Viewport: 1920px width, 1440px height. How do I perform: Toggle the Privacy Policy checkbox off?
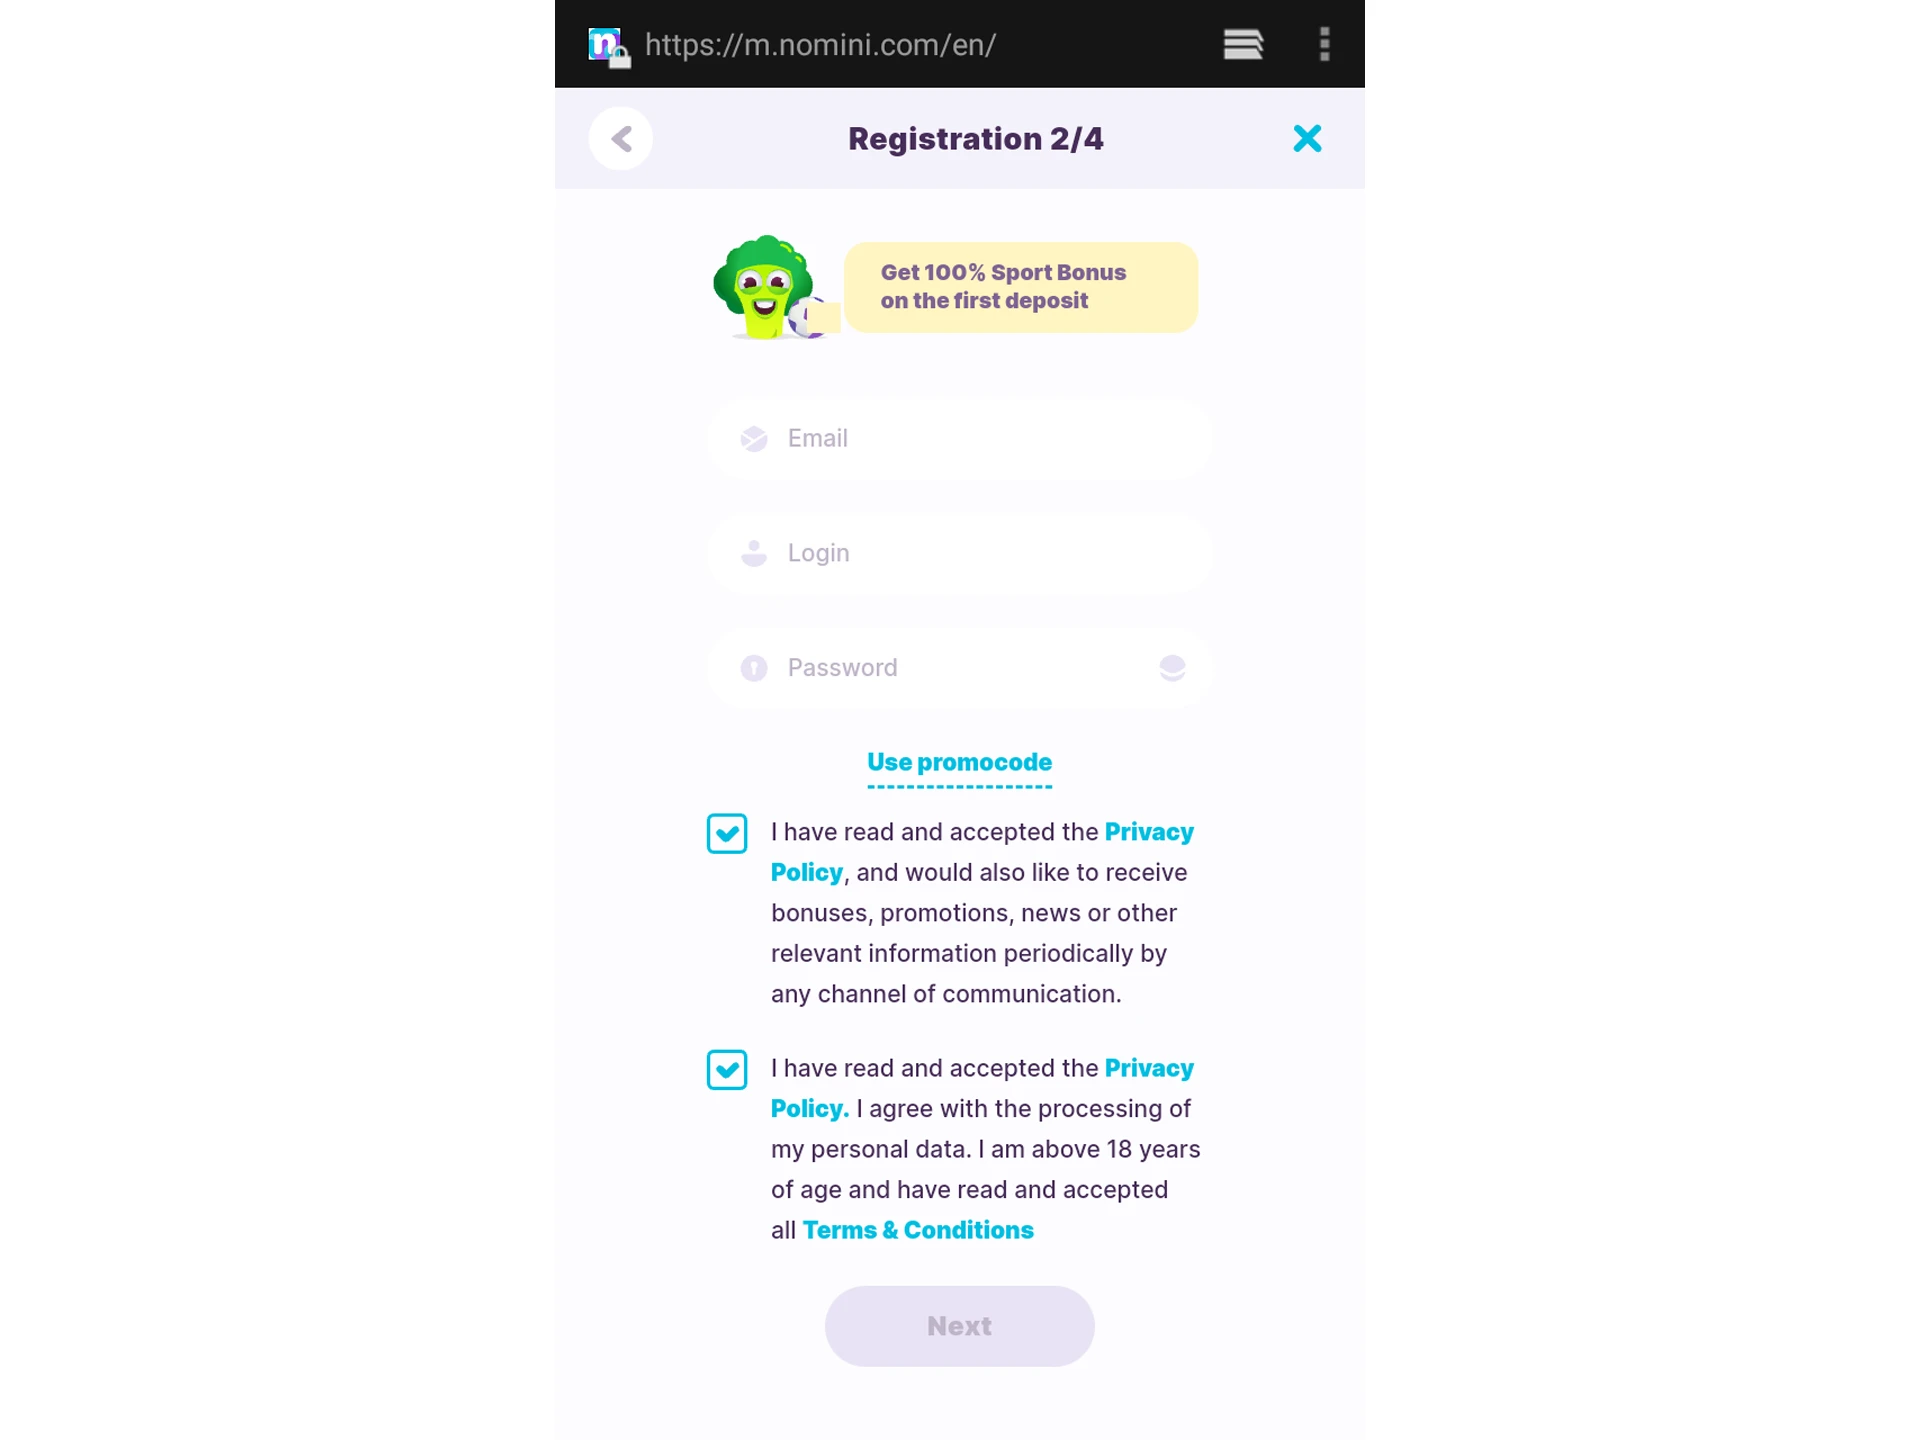click(727, 832)
